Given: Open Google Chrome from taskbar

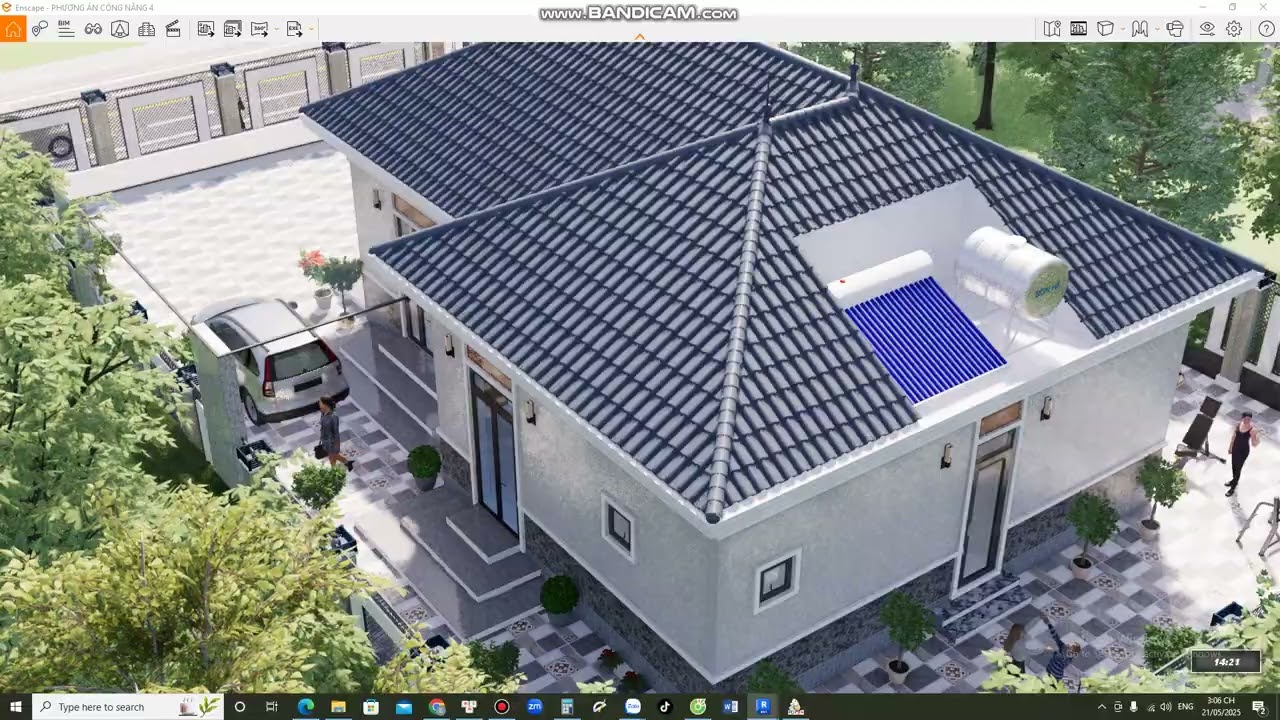Looking at the screenshot, I should tap(436, 707).
